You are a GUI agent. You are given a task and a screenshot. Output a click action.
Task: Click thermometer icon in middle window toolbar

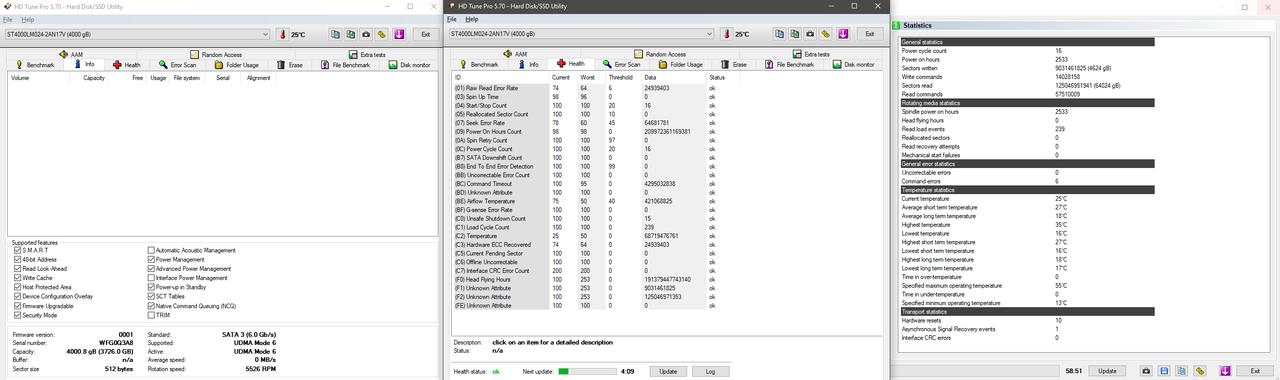pyautogui.click(x=727, y=34)
